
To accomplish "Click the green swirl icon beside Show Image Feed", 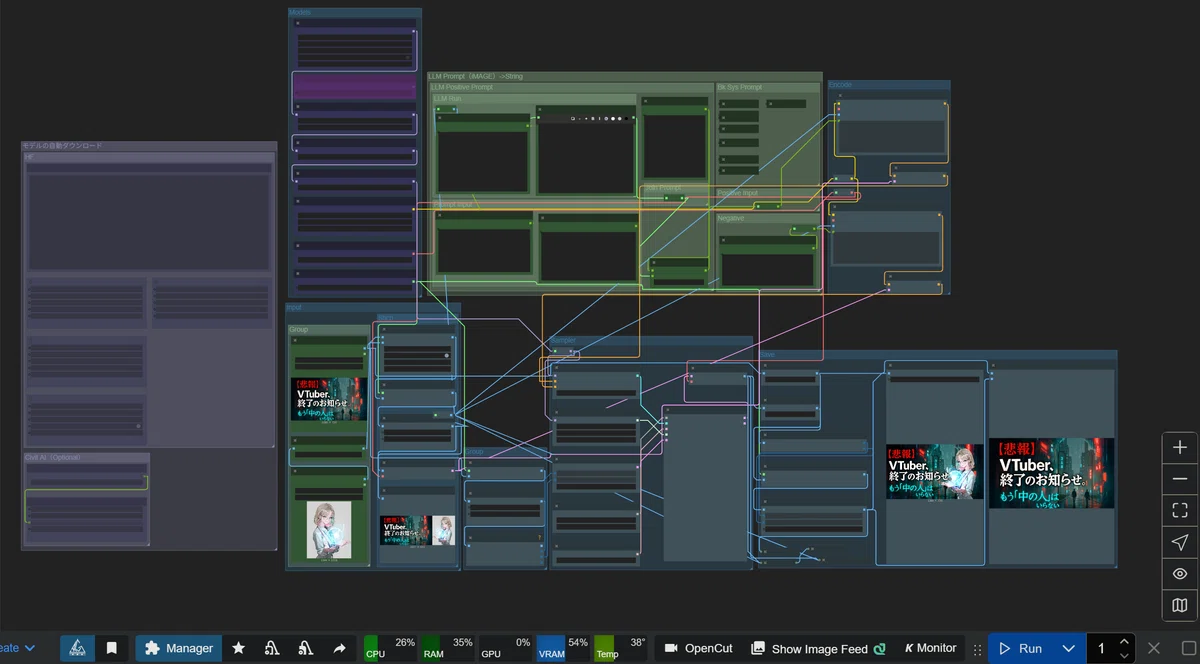I will pyautogui.click(x=879, y=649).
